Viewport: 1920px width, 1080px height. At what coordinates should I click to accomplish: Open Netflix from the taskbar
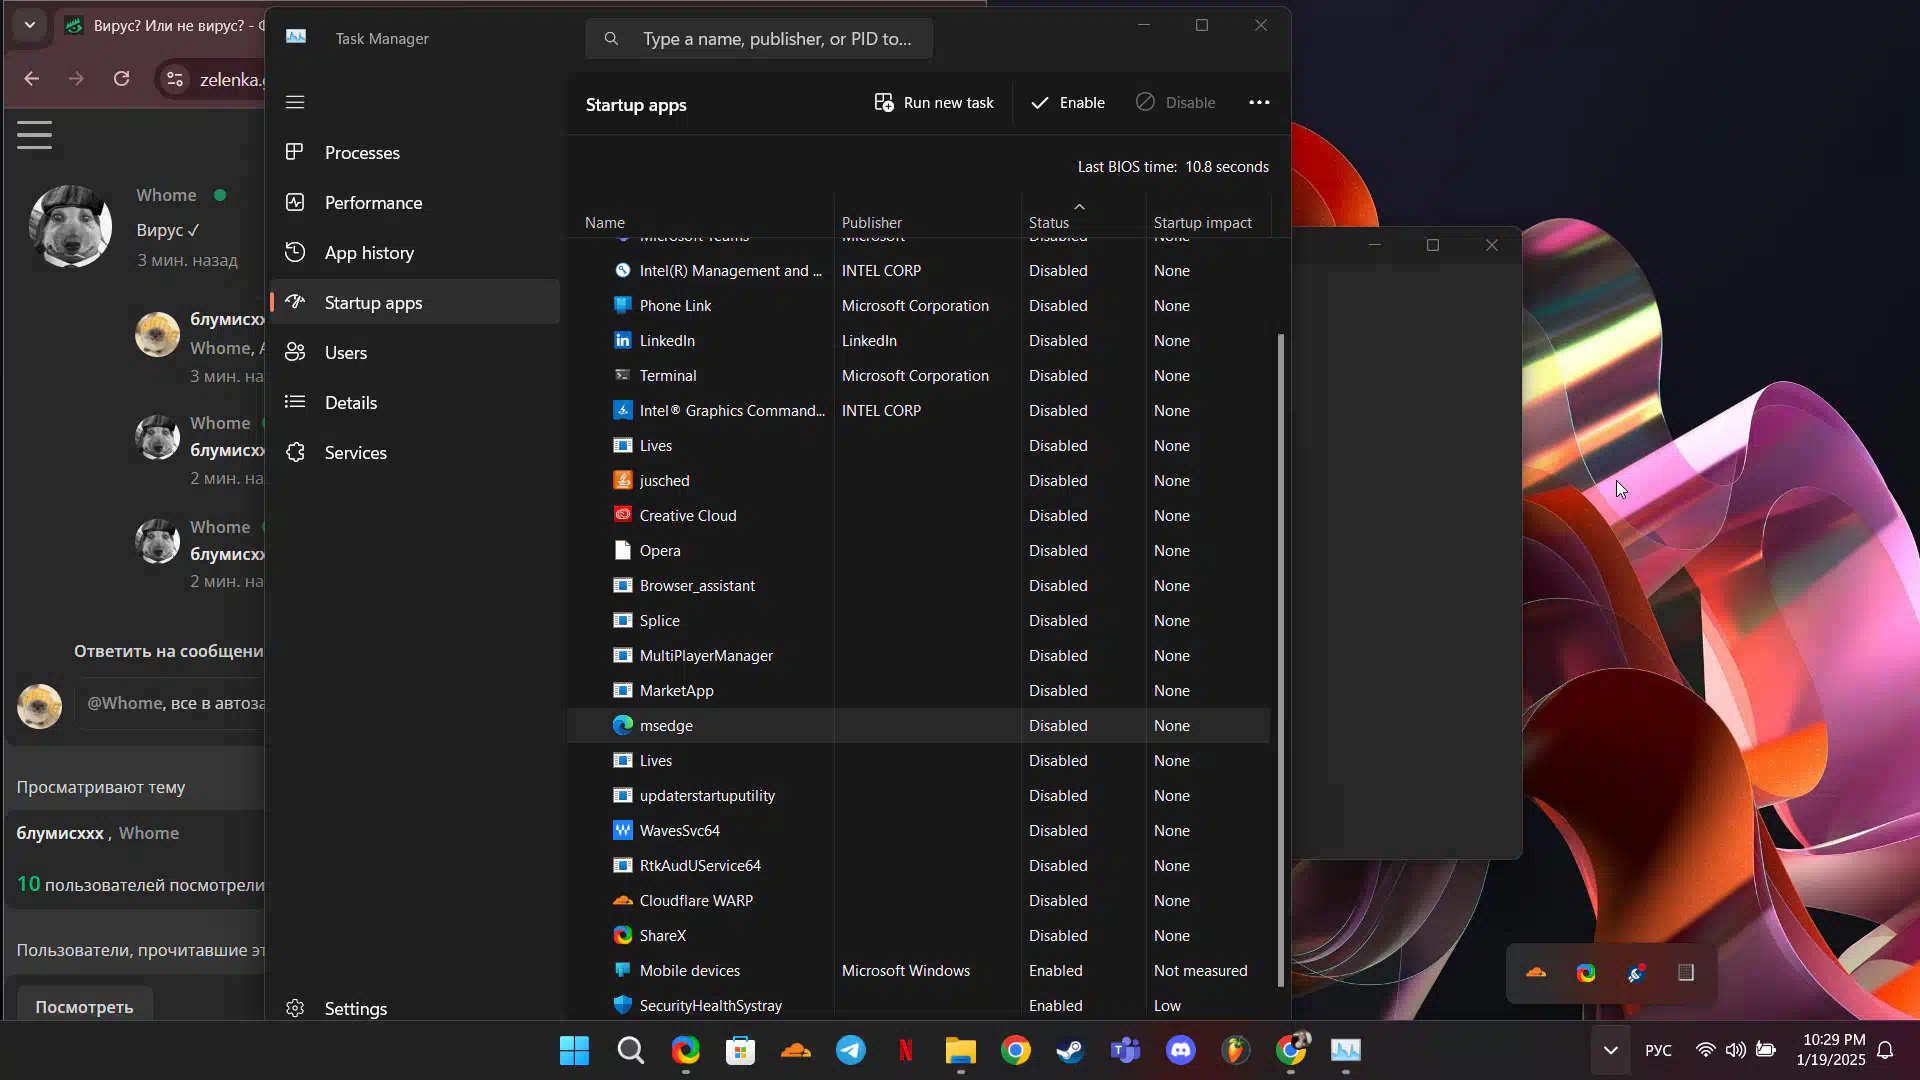906,1050
